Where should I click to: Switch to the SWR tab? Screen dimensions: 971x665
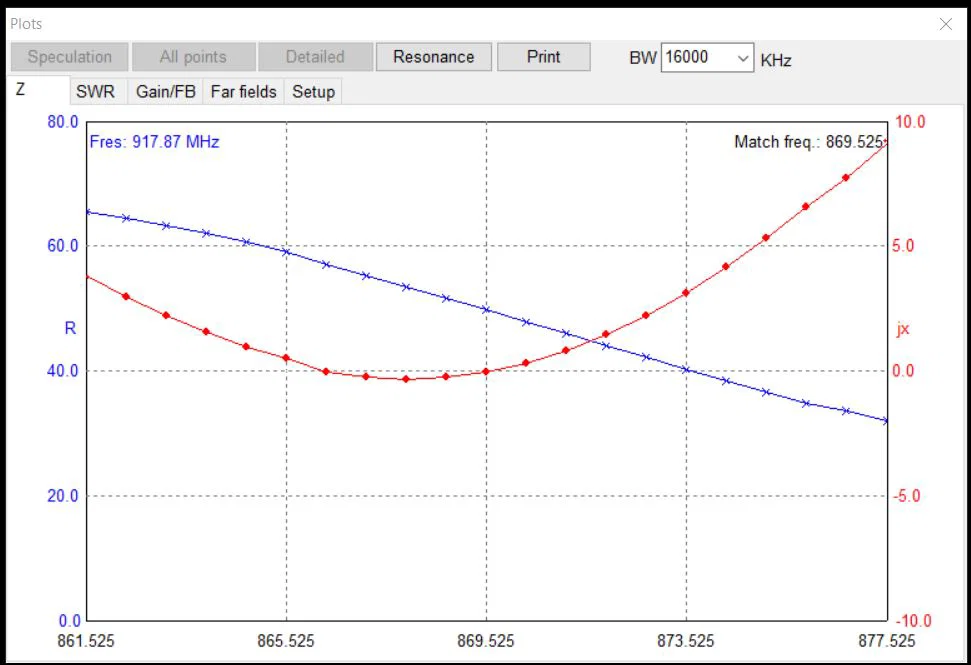pyautogui.click(x=95, y=92)
